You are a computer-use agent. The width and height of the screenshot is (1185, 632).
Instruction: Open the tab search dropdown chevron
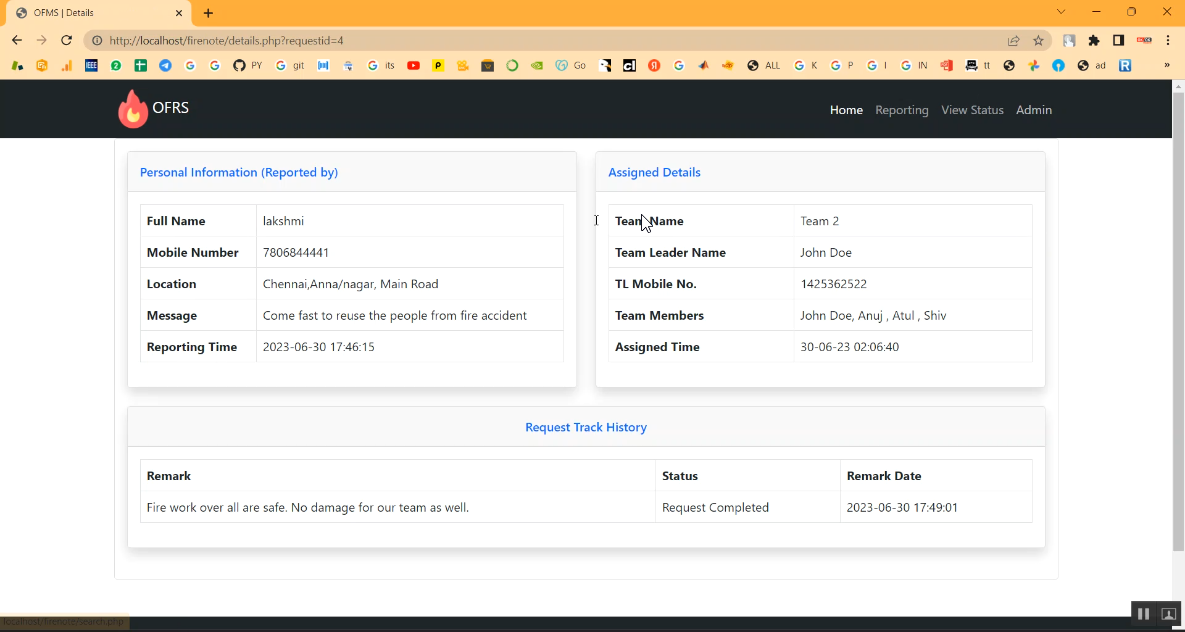(x=1061, y=12)
